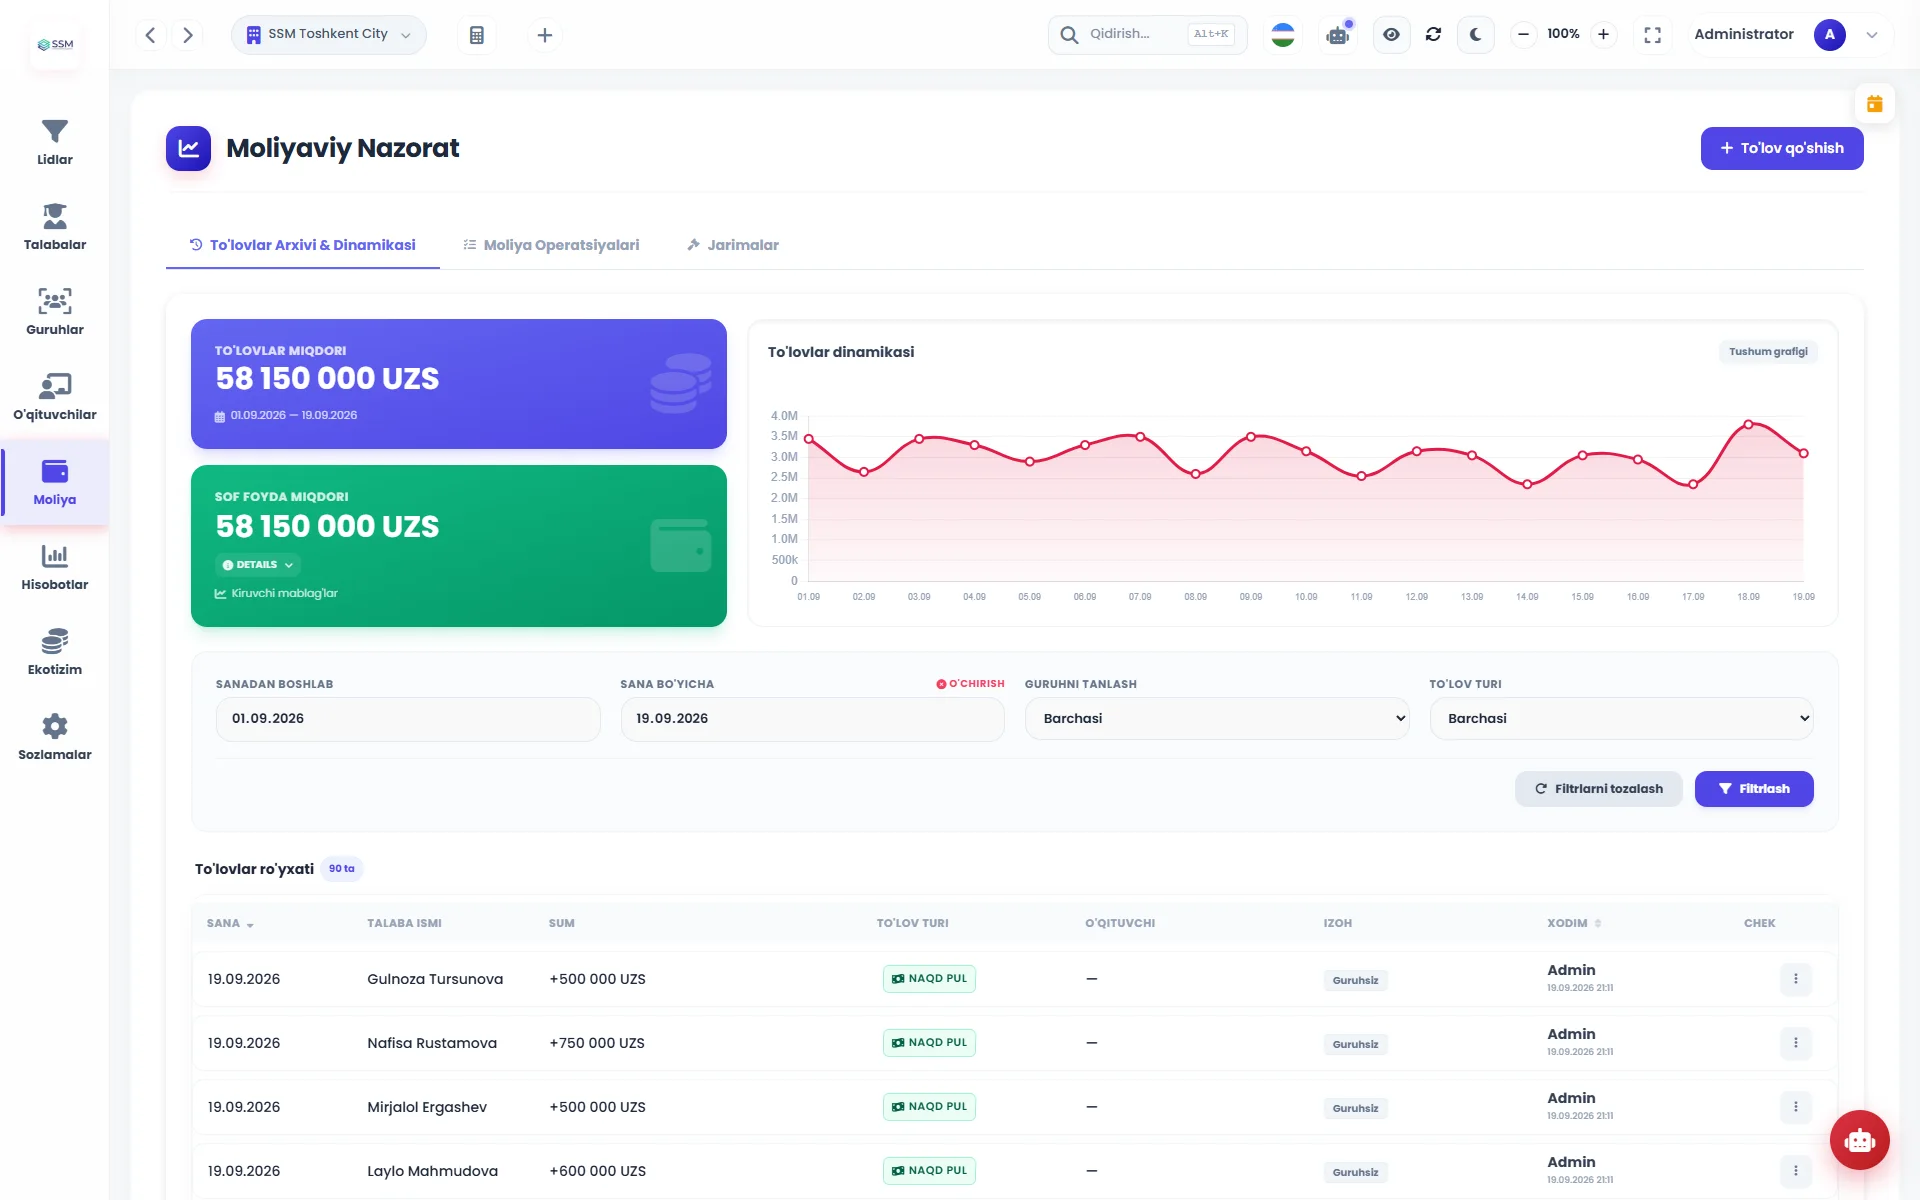Click the Sanadan boshlab date field
This screenshot has height=1200, width=1920.
tap(408, 719)
